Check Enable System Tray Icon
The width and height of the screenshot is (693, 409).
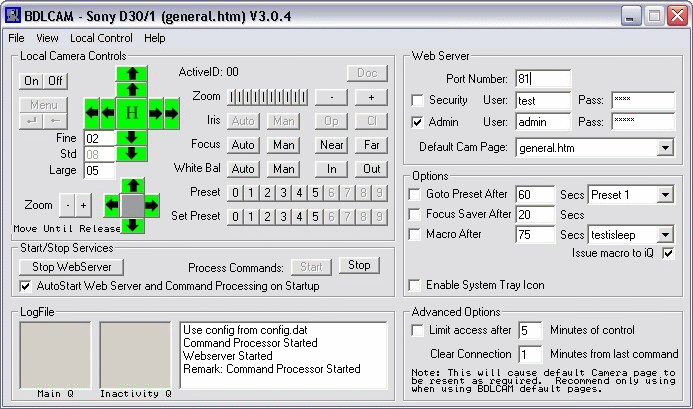point(417,285)
